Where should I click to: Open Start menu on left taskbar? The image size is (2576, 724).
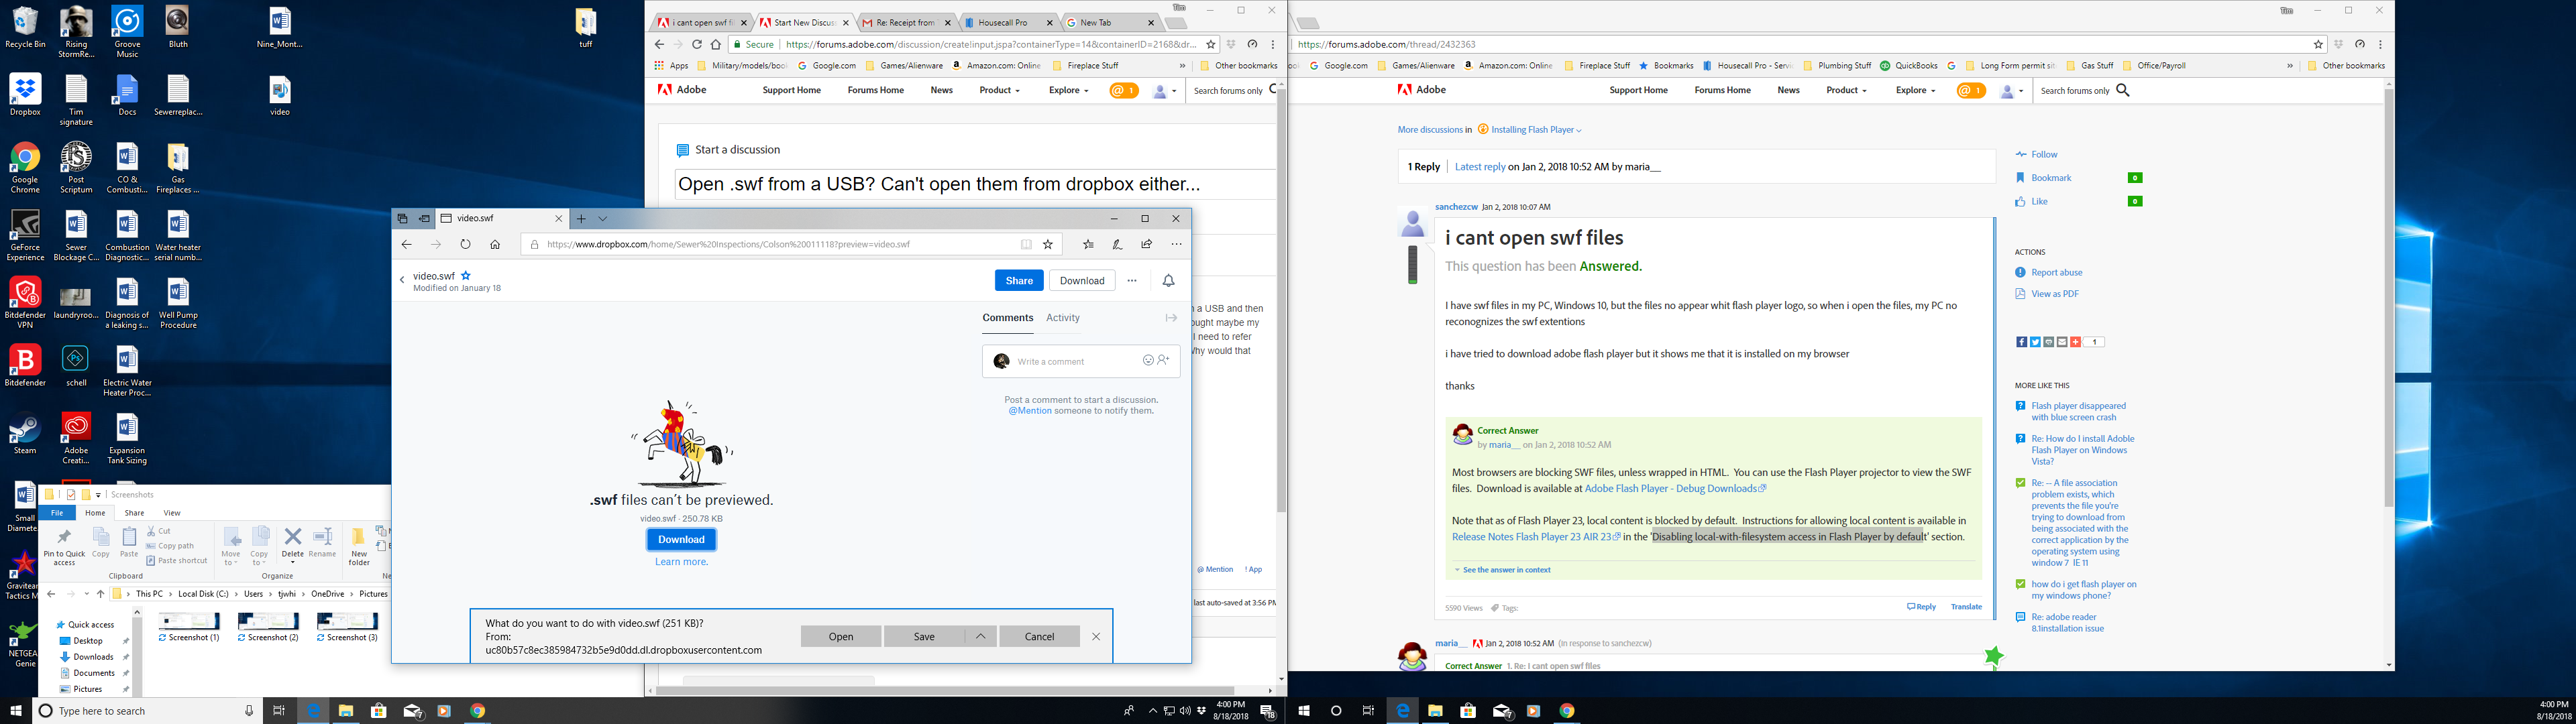16,711
